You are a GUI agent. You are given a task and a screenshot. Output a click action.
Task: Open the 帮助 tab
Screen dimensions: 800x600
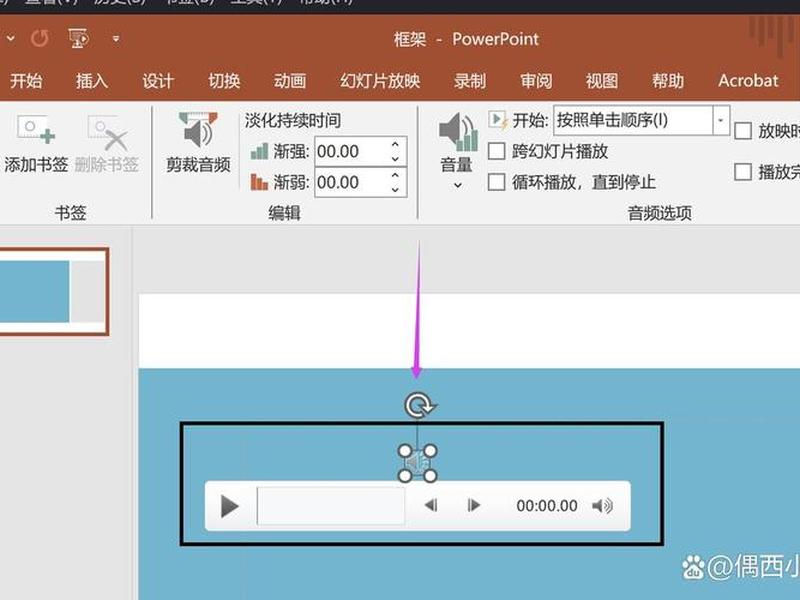668,81
